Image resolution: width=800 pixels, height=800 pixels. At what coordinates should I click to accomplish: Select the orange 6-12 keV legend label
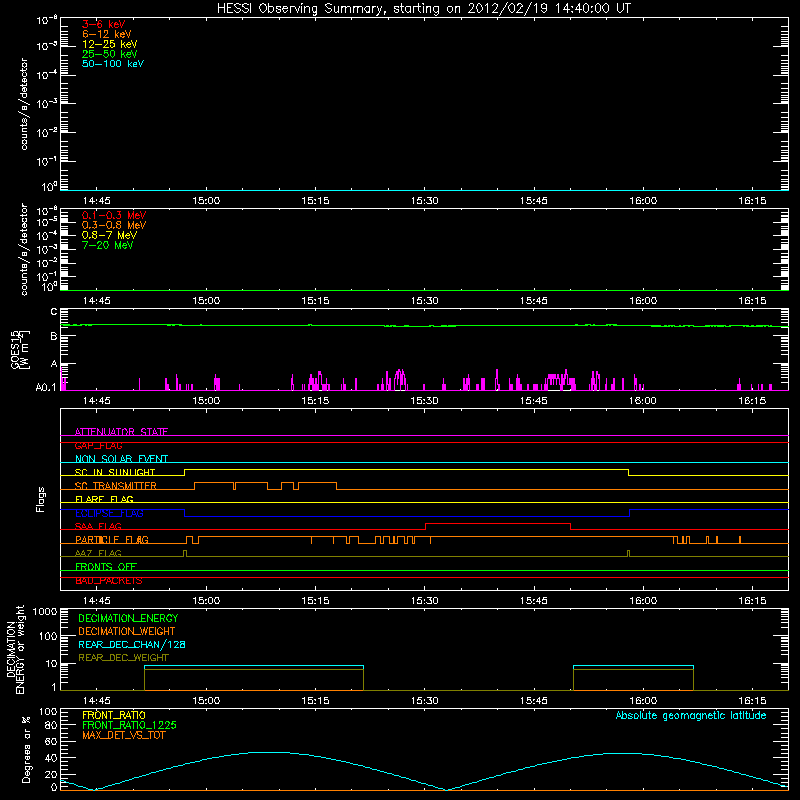tap(107, 34)
